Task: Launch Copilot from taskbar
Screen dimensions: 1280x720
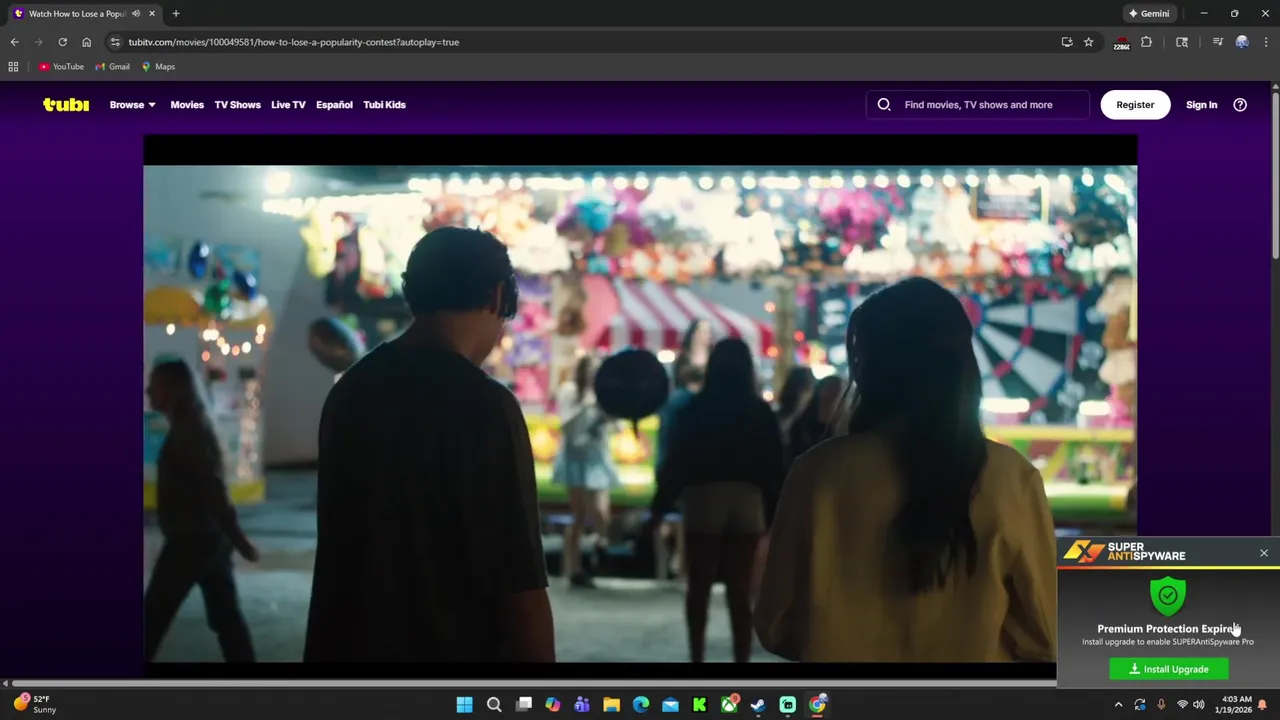Action: (x=553, y=705)
